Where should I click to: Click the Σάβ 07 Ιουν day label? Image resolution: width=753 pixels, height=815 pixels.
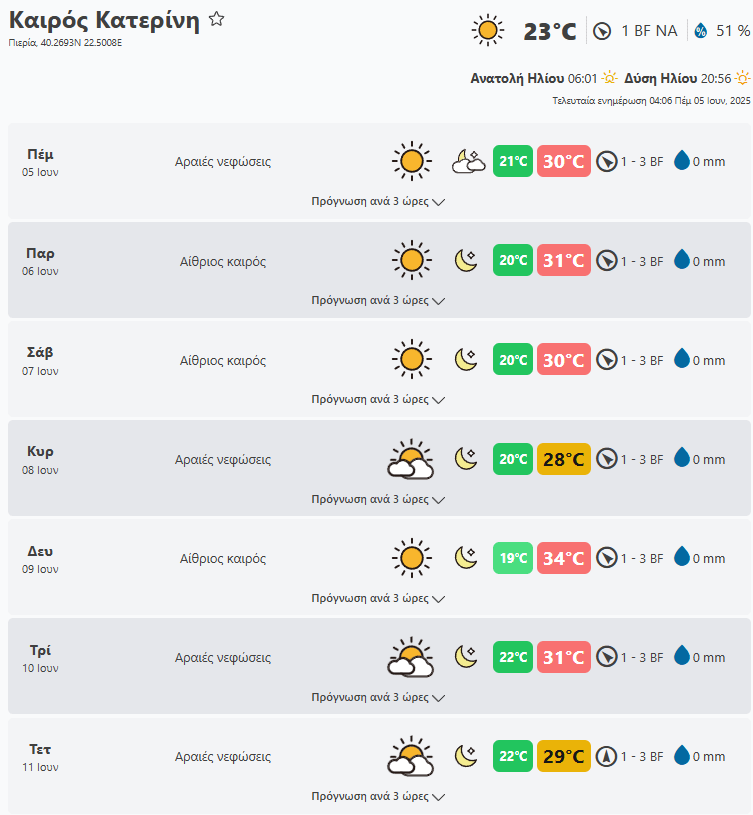pos(41,359)
